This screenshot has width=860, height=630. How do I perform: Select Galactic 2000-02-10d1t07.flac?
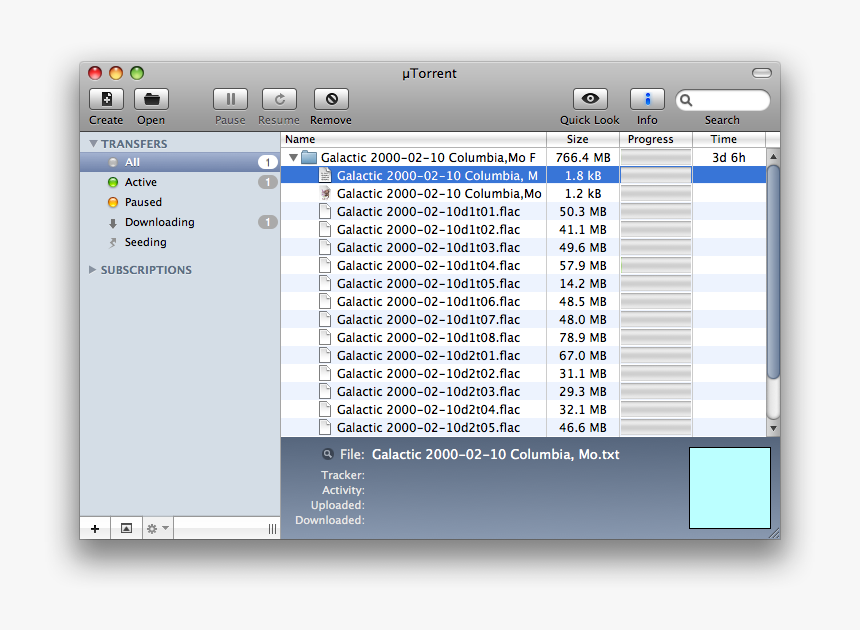click(428, 320)
